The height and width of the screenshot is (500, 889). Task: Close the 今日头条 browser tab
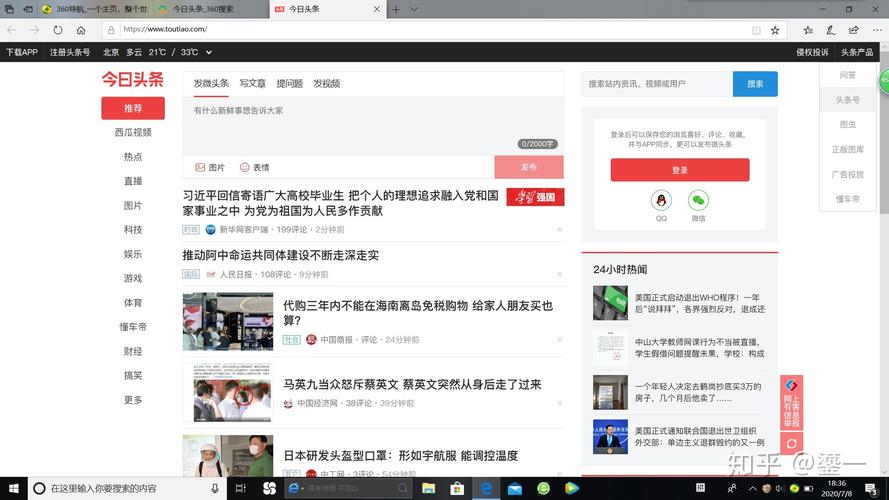[x=376, y=9]
